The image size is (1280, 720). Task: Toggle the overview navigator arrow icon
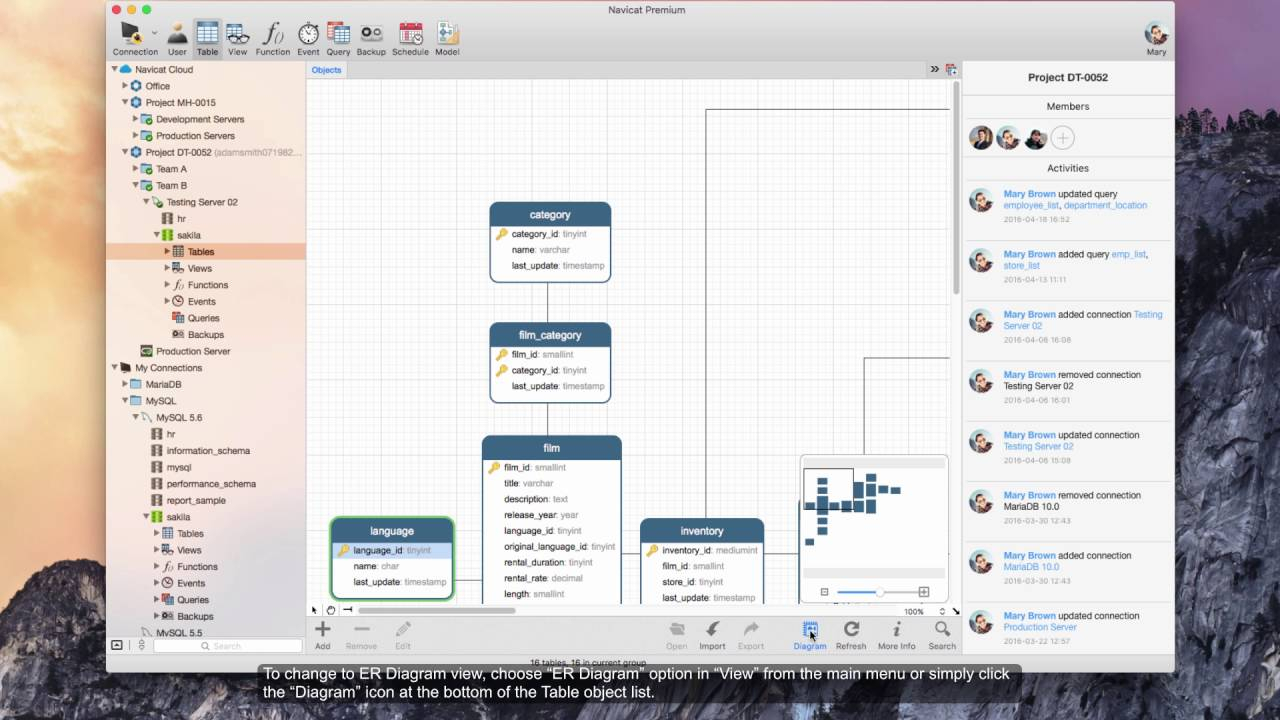point(956,611)
